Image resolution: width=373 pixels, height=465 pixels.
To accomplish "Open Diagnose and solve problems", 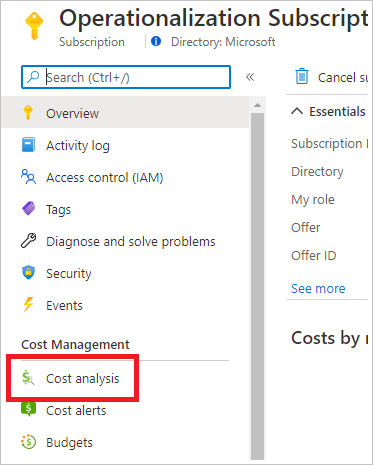I will (x=131, y=242).
